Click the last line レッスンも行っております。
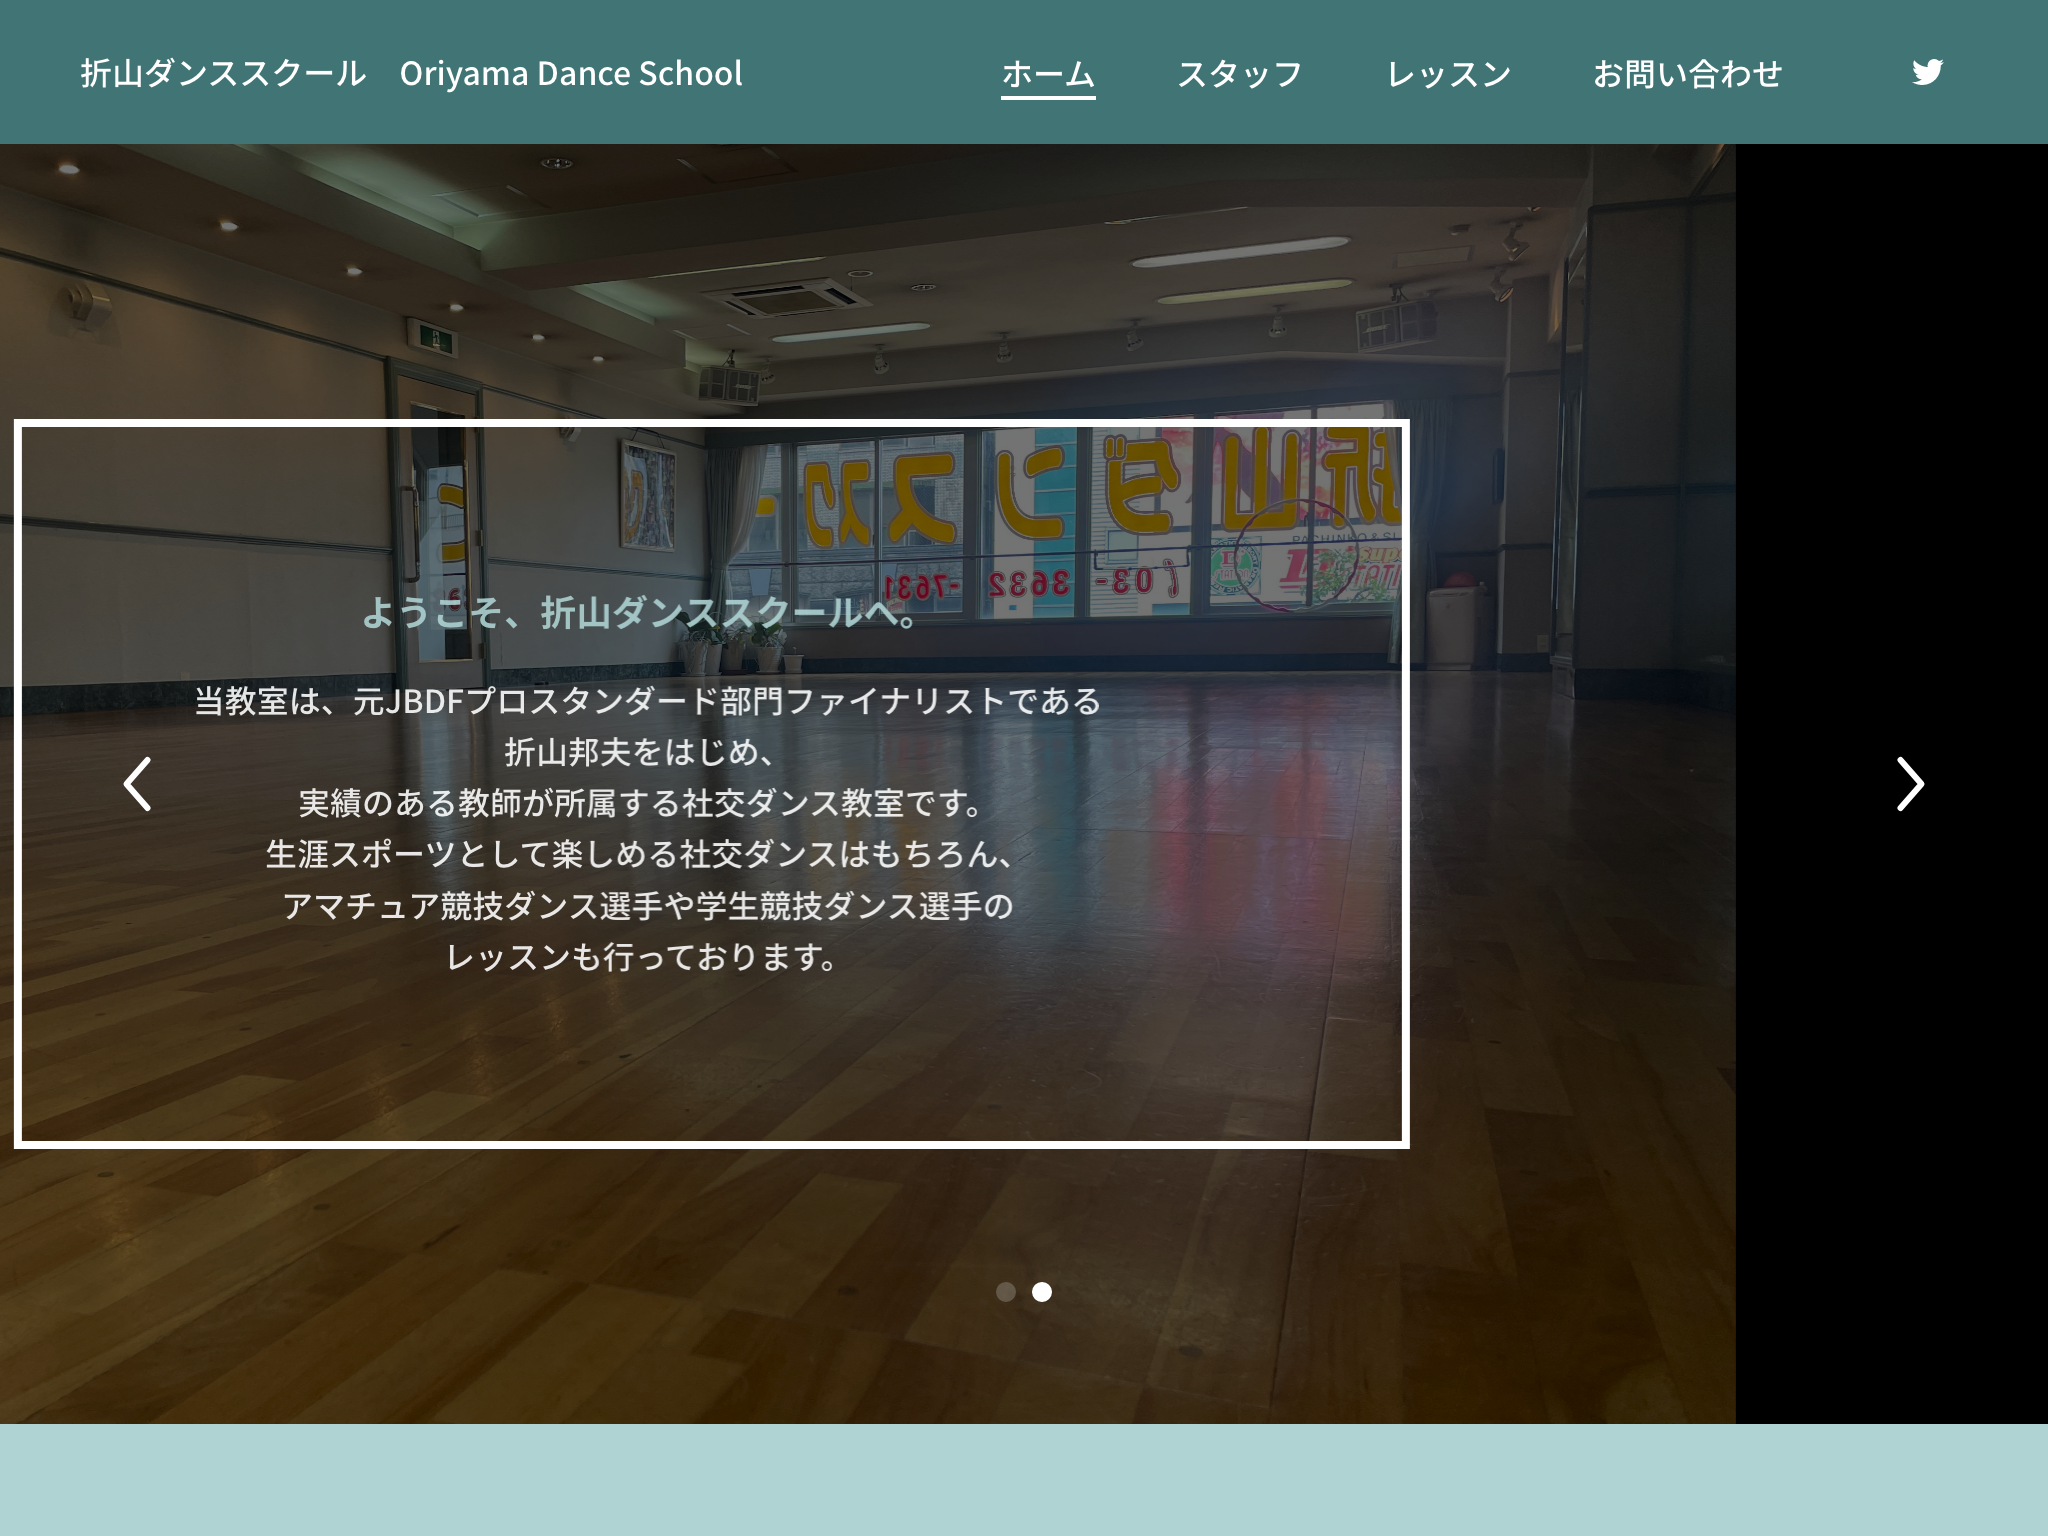 coord(640,957)
